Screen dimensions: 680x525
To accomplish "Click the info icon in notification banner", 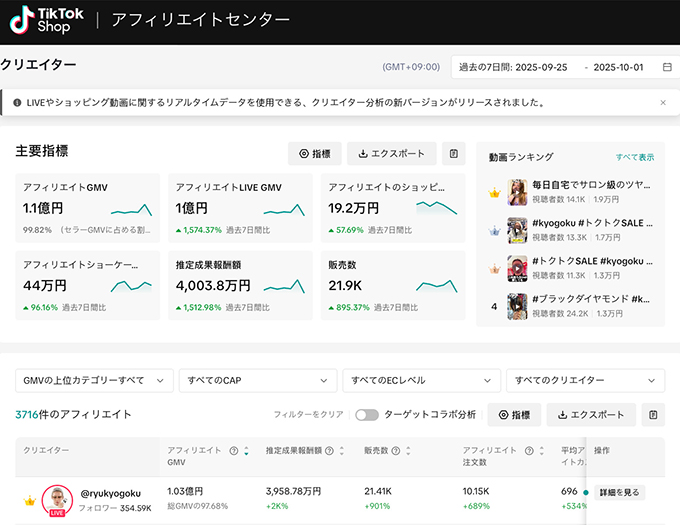I will (x=16, y=102).
